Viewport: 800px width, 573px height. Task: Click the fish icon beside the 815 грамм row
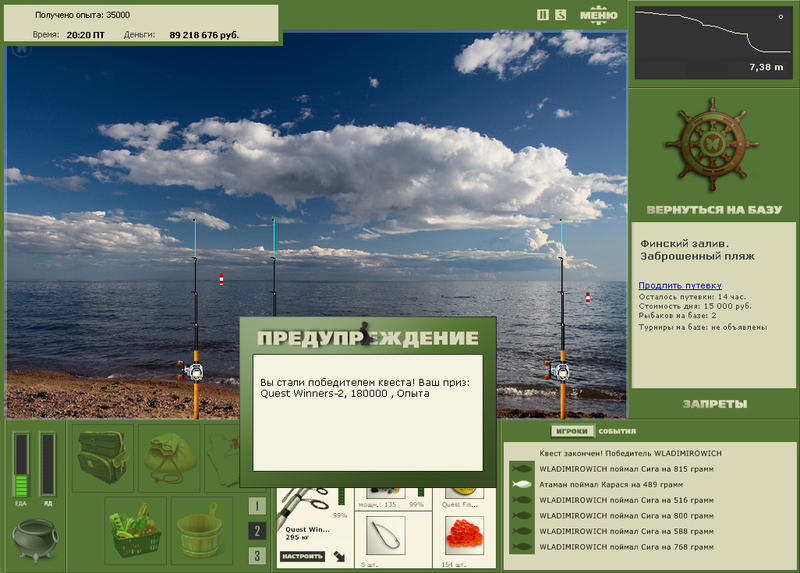[521, 468]
